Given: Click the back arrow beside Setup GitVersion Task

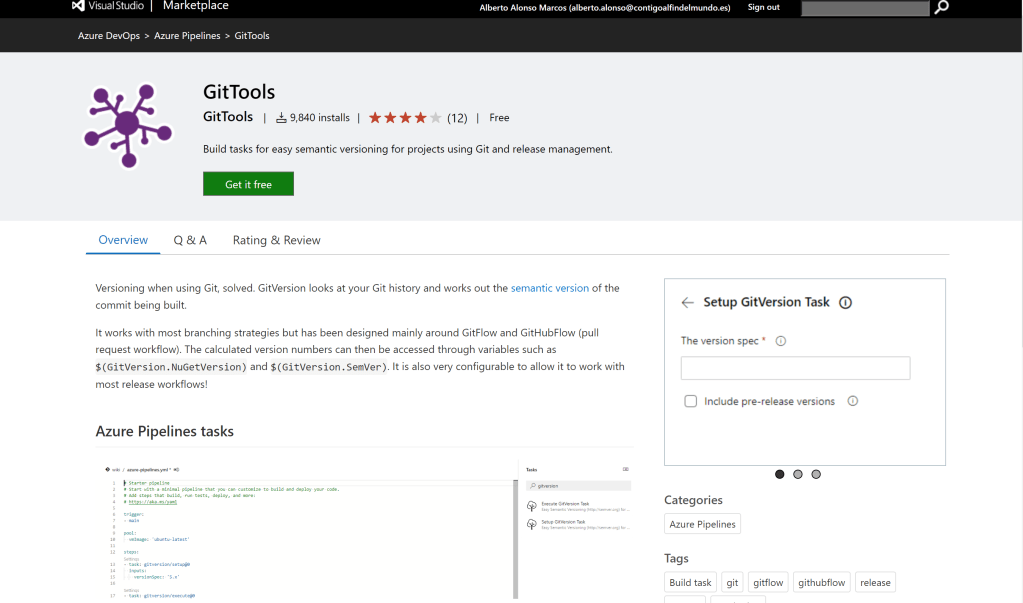Looking at the screenshot, I should 687,302.
